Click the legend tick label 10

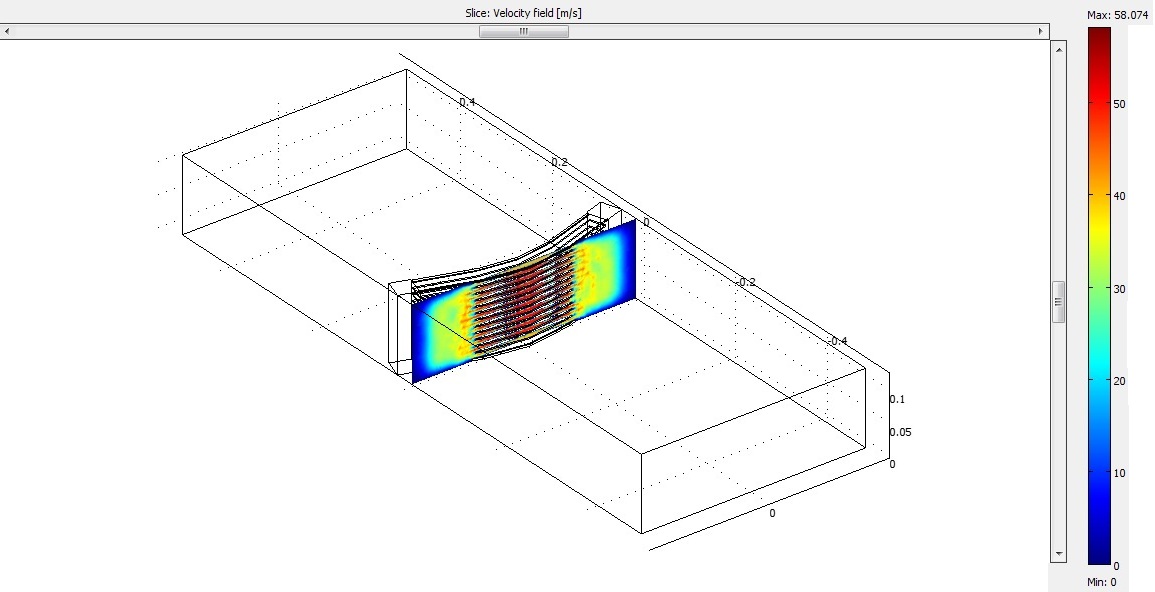[1120, 473]
